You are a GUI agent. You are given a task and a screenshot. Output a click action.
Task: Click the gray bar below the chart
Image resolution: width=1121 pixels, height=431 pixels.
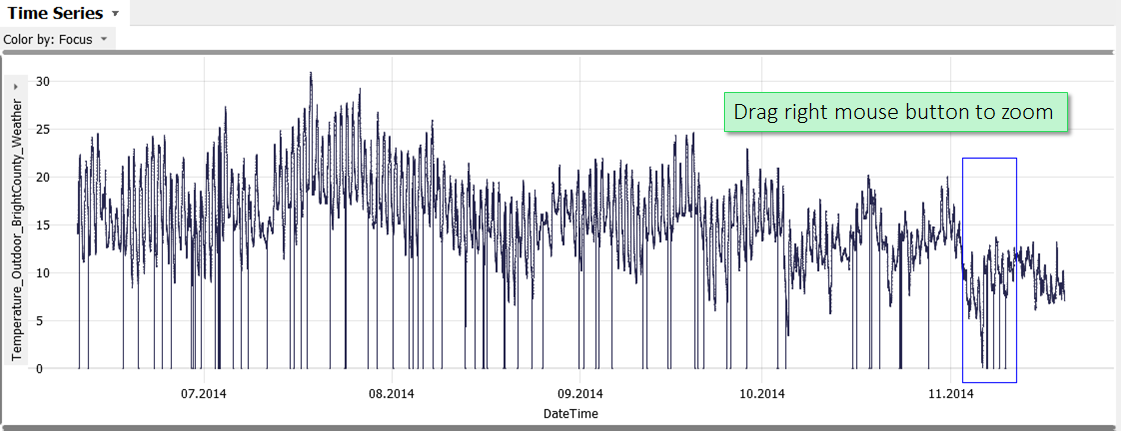click(x=560, y=427)
